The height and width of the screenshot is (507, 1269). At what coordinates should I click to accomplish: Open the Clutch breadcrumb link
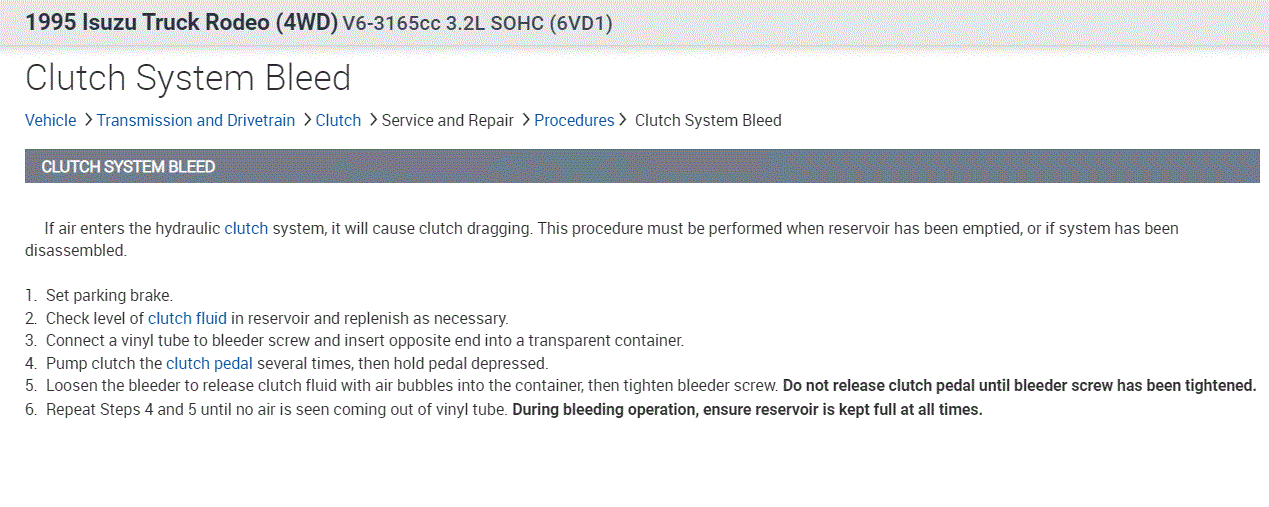coord(338,120)
